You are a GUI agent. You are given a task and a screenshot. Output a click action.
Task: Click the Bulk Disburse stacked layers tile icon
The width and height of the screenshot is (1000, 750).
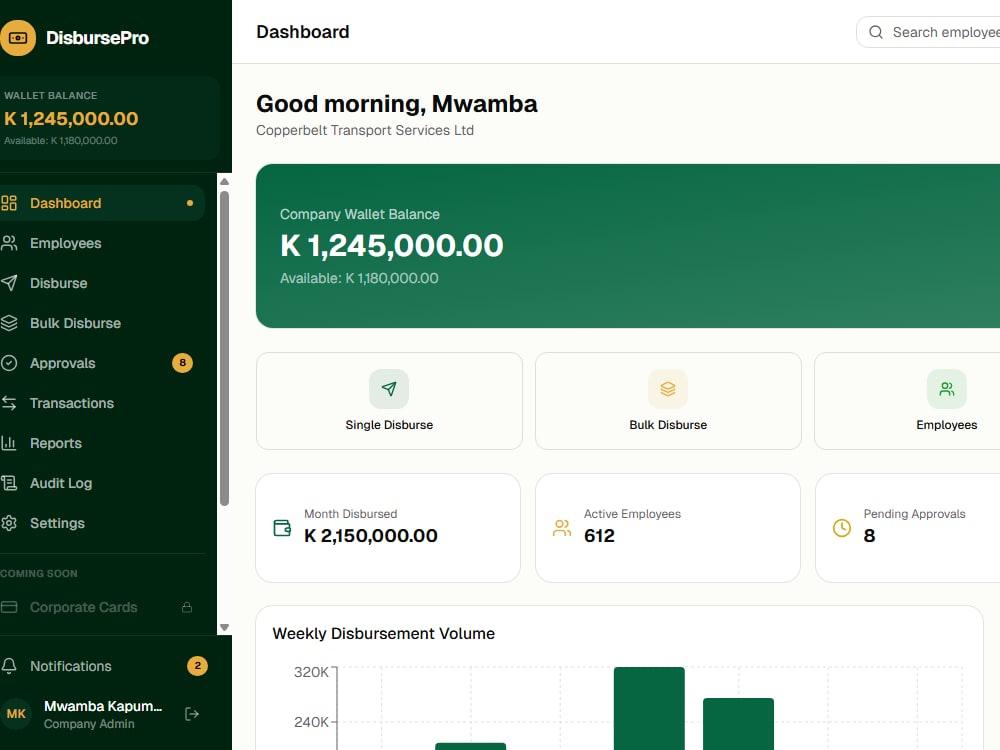pyautogui.click(x=668, y=389)
